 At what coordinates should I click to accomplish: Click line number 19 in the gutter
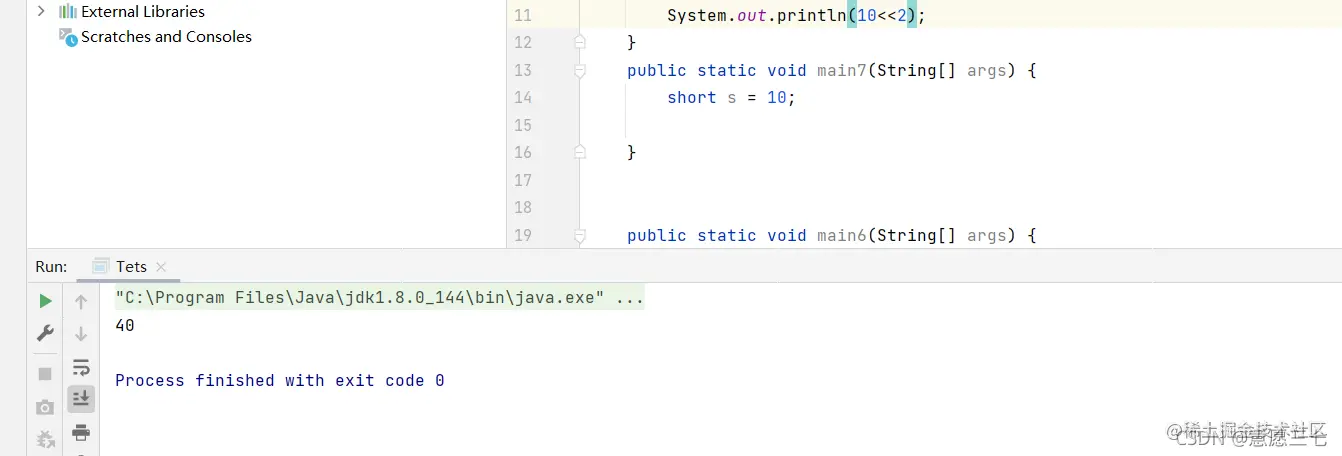click(522, 235)
